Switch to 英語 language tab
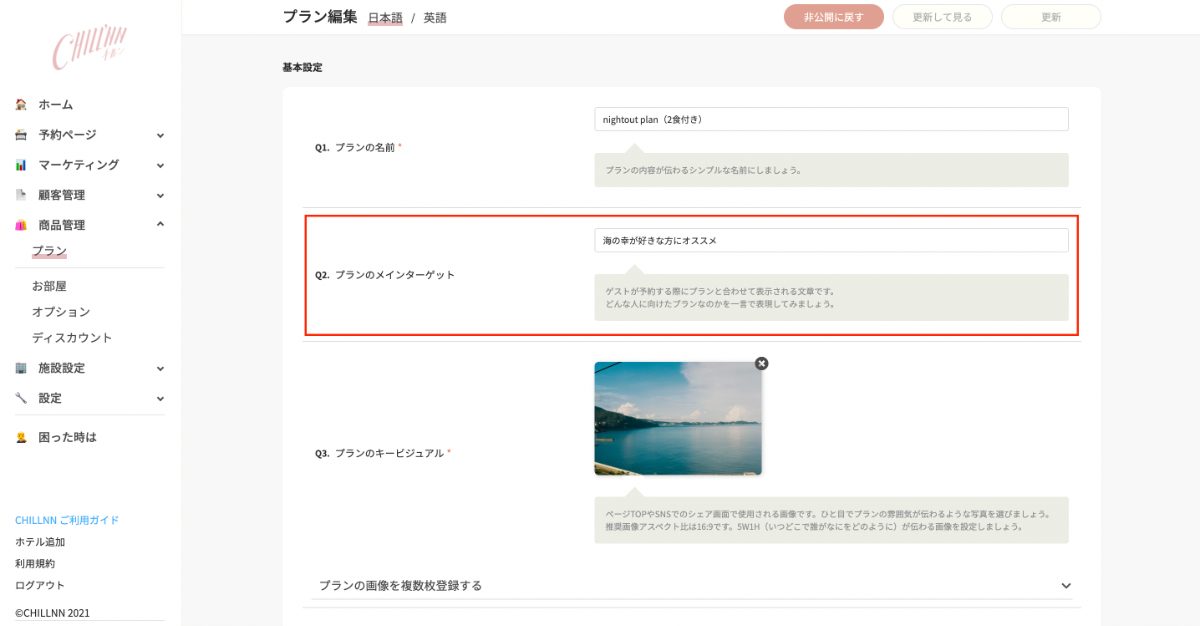Image resolution: width=1200 pixels, height=626 pixels. pos(435,18)
